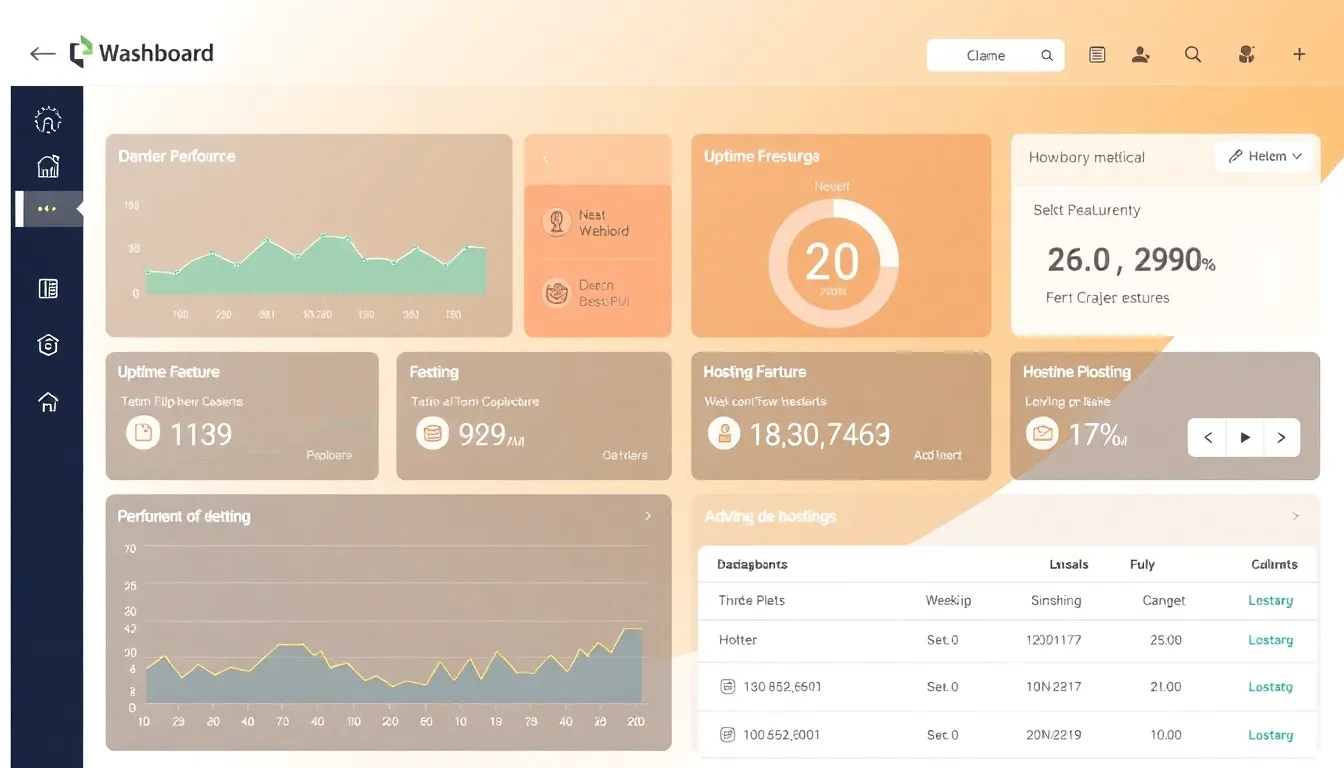This screenshot has width=1344, height=768.
Task: Select the Desch Best PVI menu entry
Action: [x=598, y=294]
